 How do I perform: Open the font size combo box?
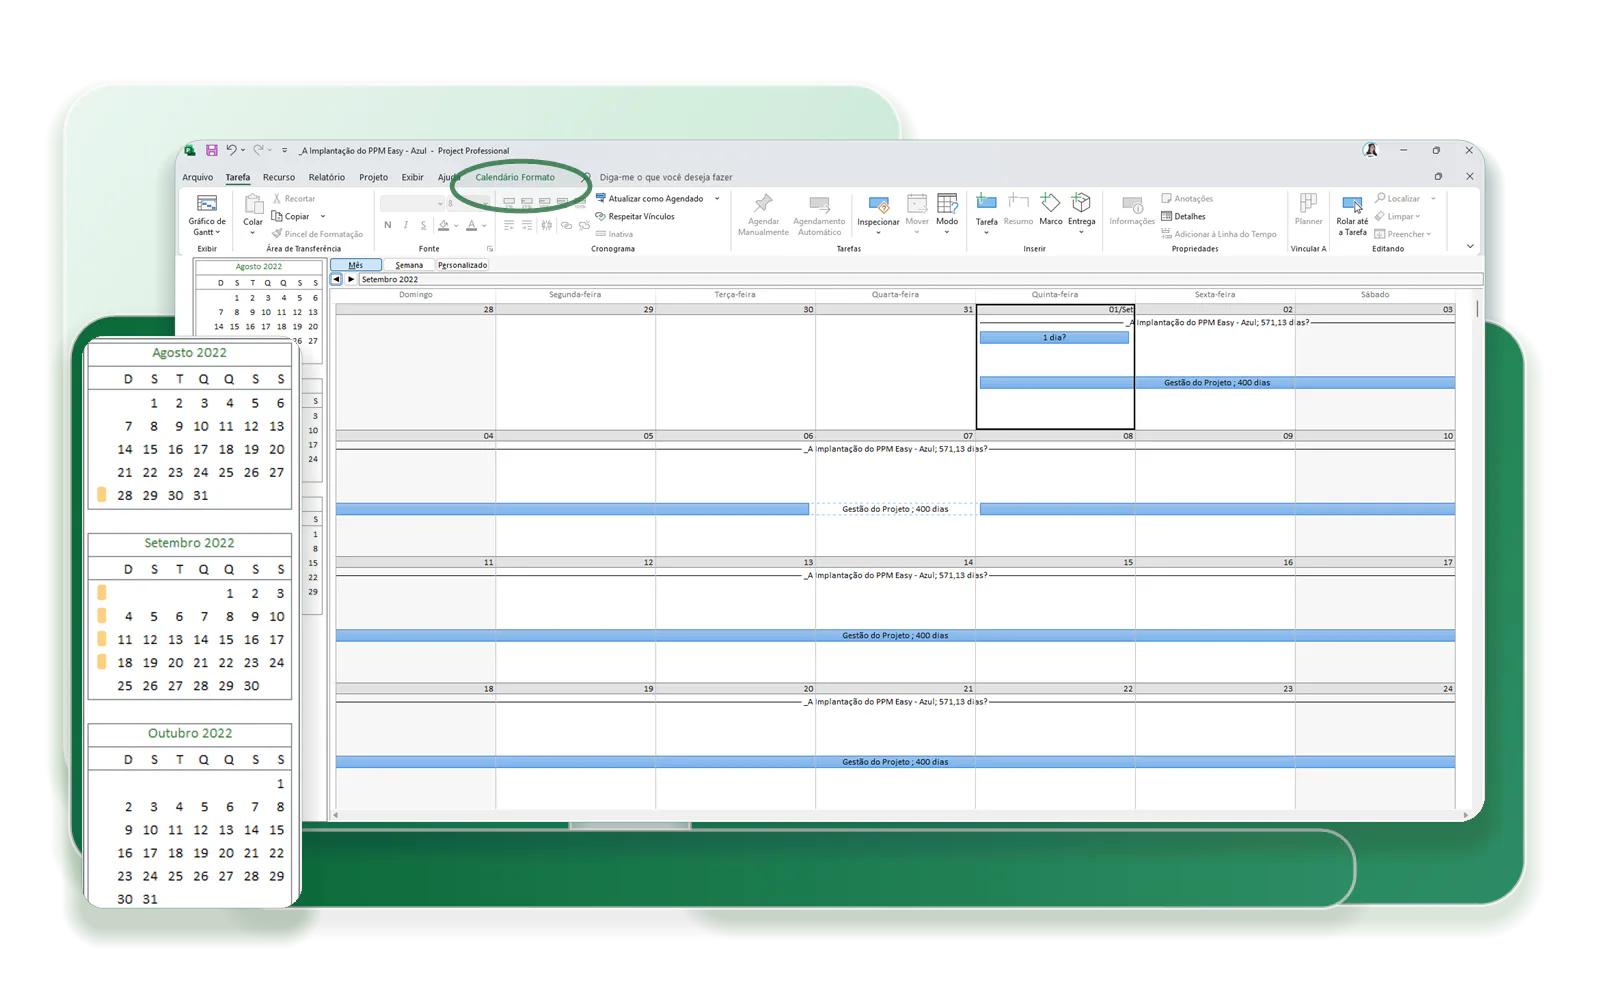click(466, 203)
